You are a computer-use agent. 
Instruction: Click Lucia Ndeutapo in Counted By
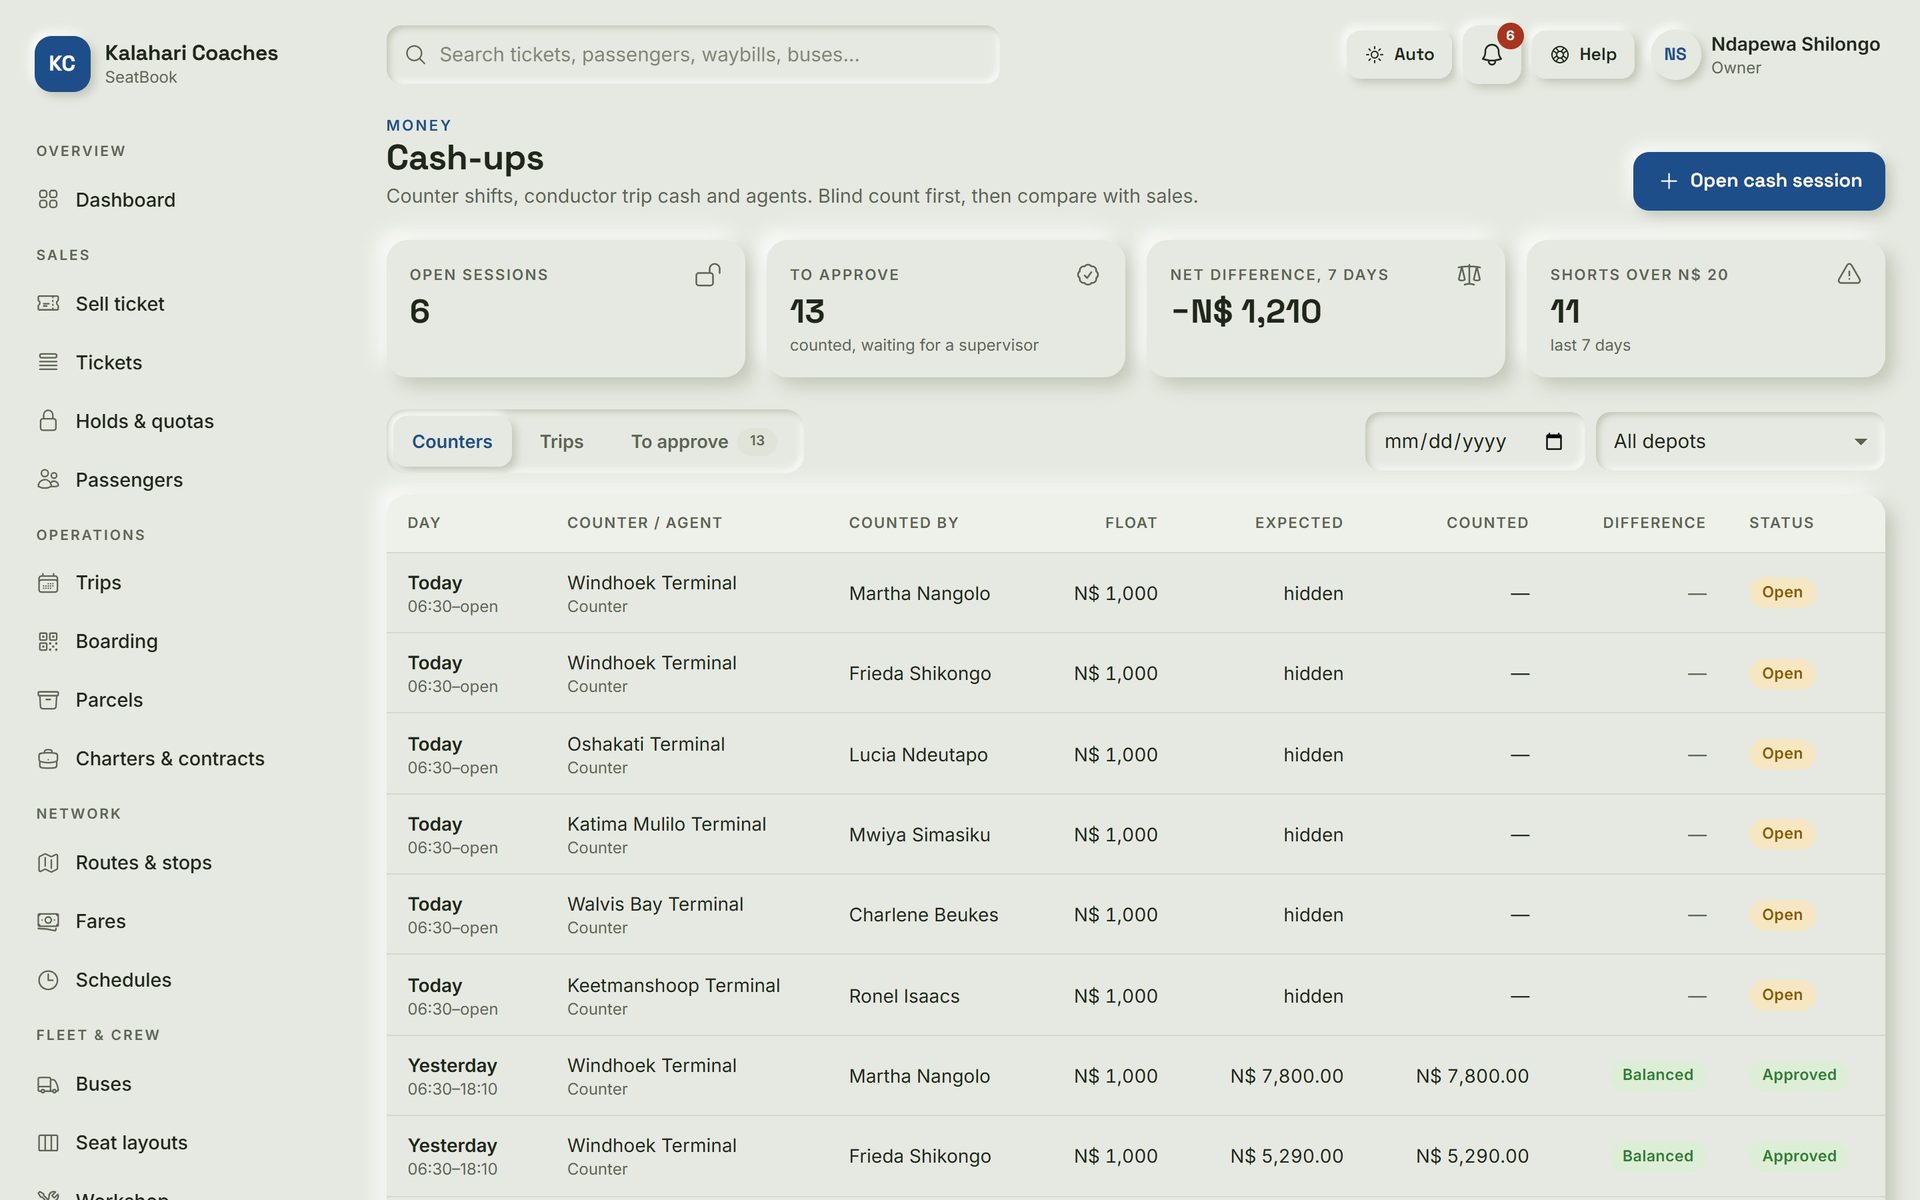point(918,755)
